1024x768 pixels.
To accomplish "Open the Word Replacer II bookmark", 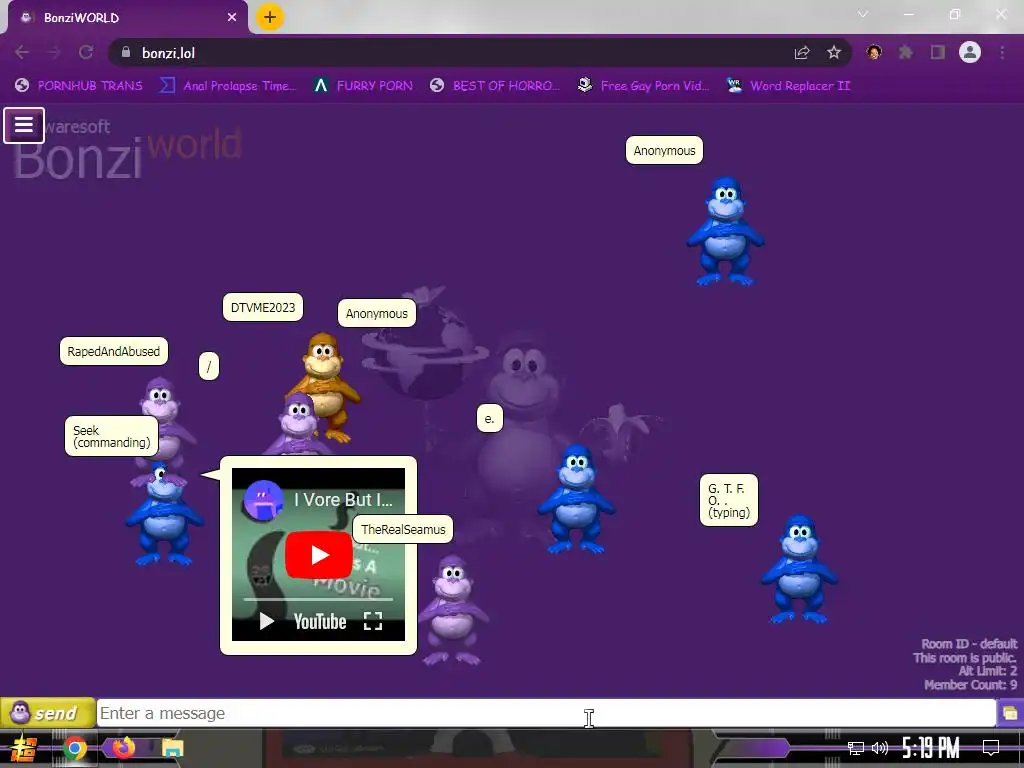I will click(789, 86).
